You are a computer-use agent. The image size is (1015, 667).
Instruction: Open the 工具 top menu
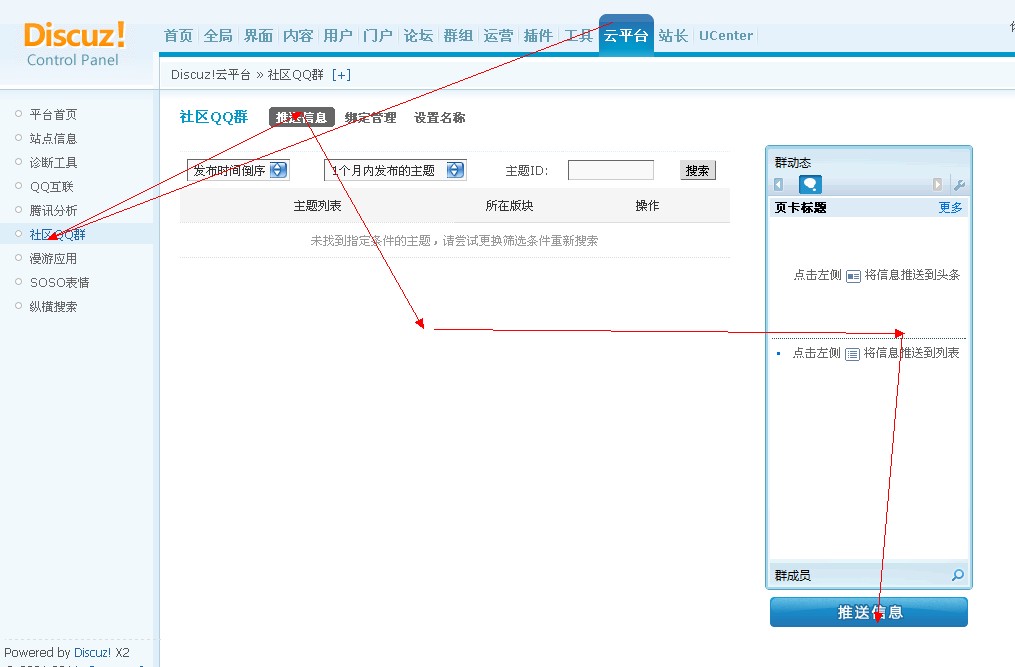point(578,36)
